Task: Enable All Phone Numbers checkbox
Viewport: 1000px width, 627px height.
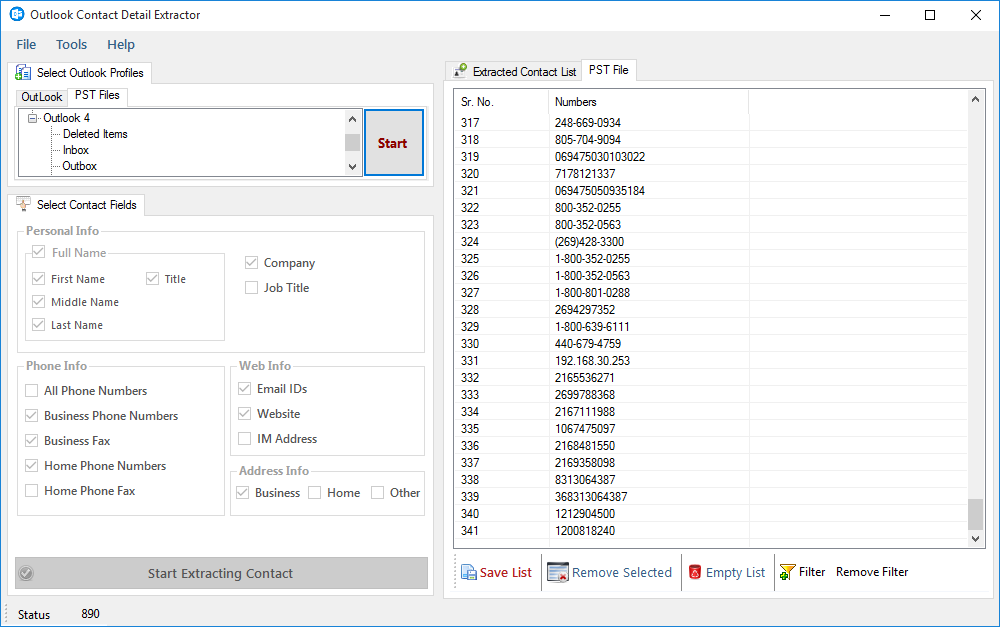Action: tap(31, 390)
